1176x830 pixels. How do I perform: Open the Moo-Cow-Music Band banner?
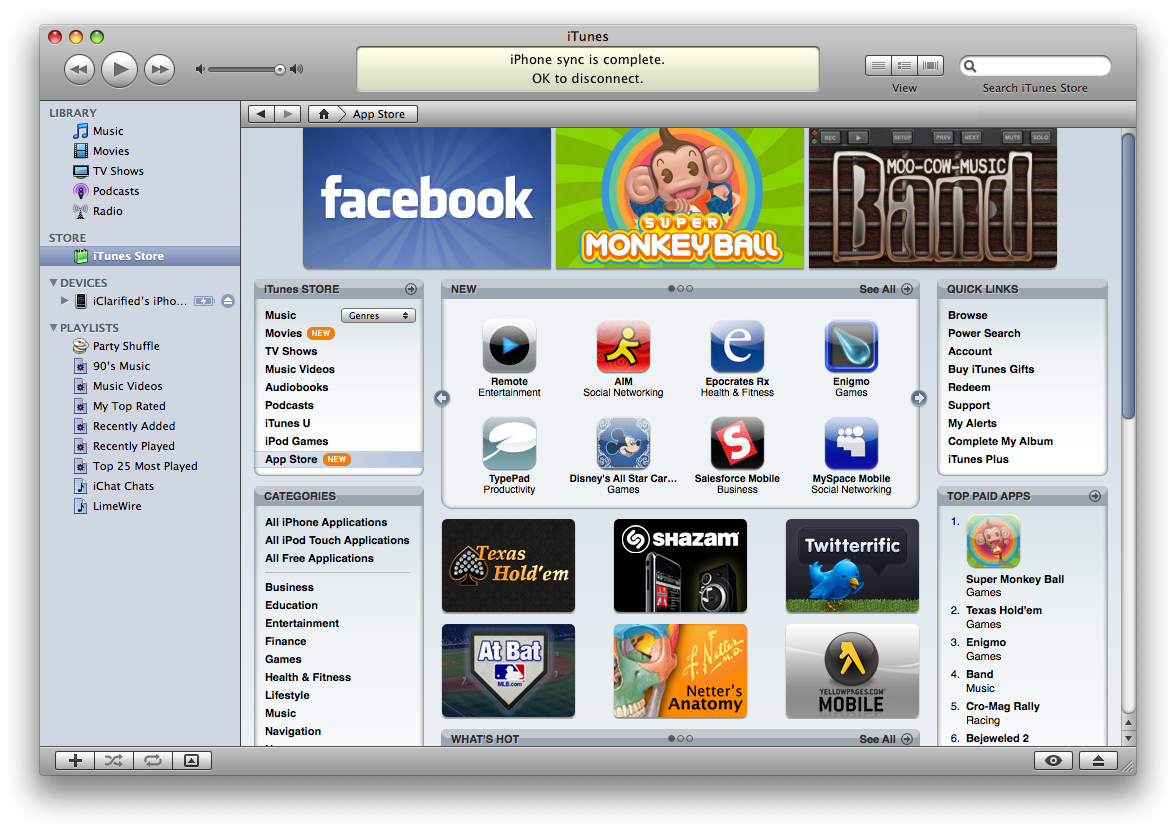coord(933,198)
